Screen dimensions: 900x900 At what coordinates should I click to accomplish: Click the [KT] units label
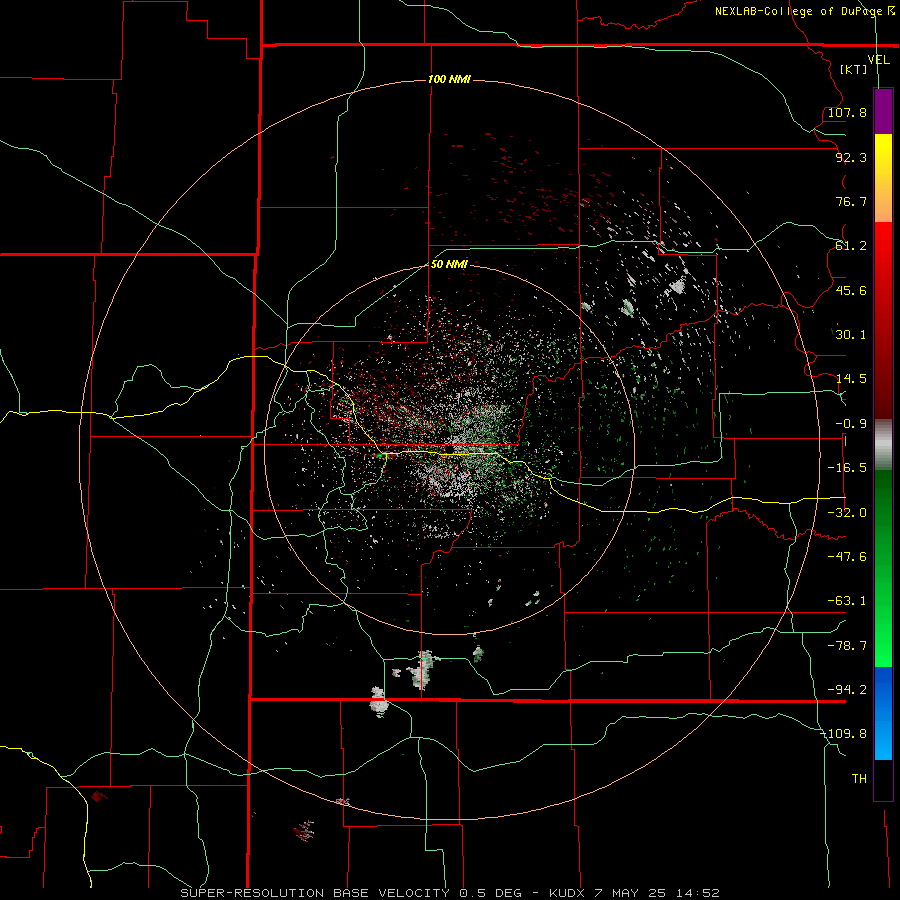(854, 69)
